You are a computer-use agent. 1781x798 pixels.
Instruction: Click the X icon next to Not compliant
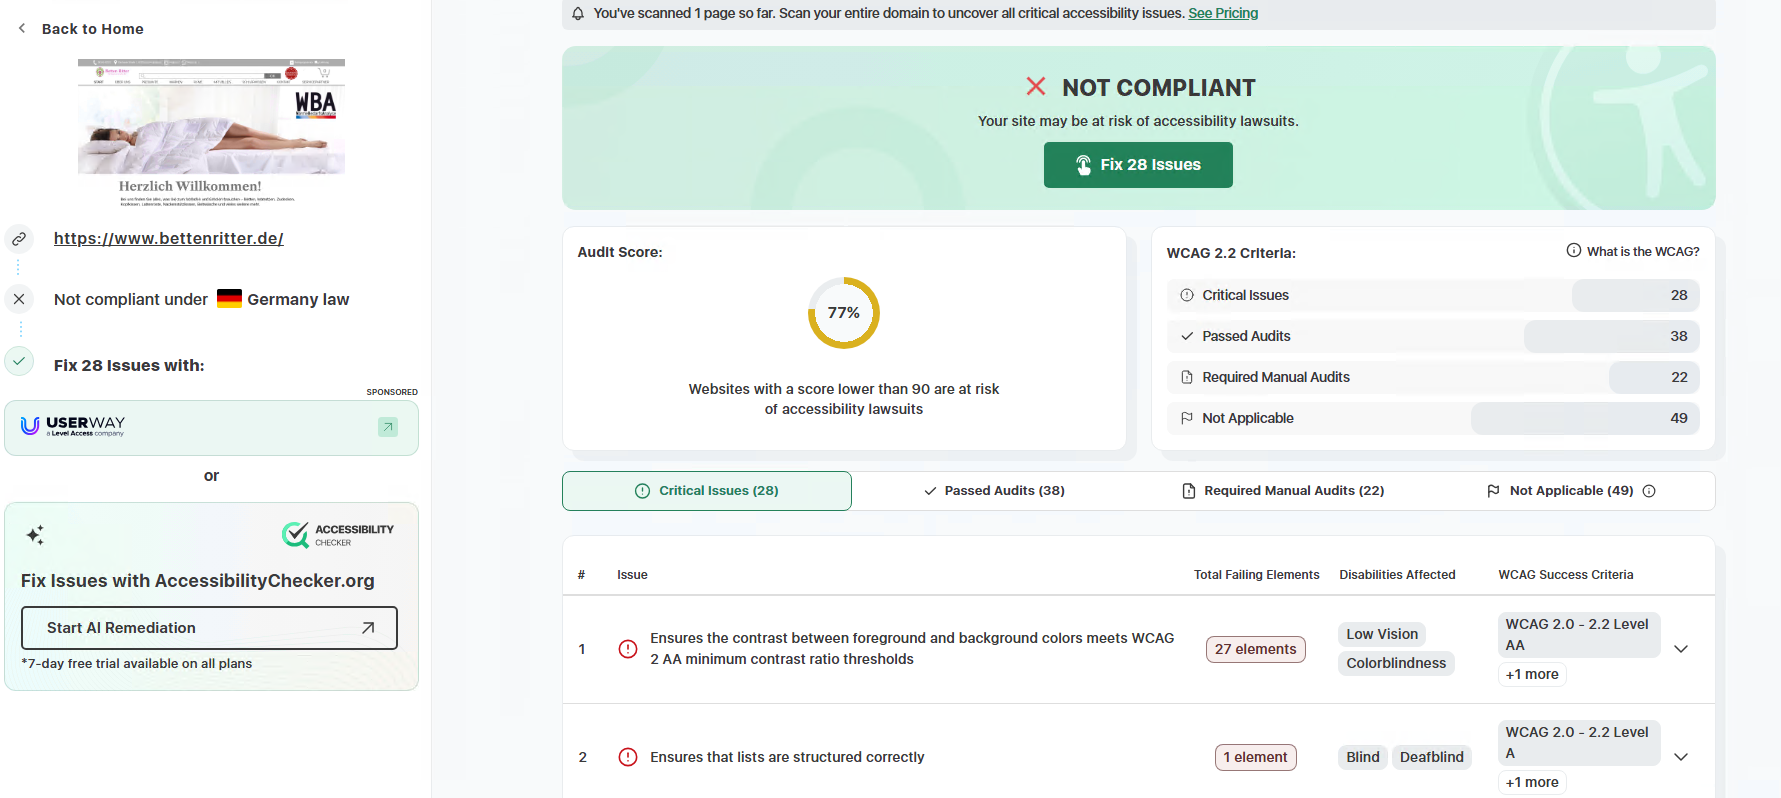coord(19,299)
